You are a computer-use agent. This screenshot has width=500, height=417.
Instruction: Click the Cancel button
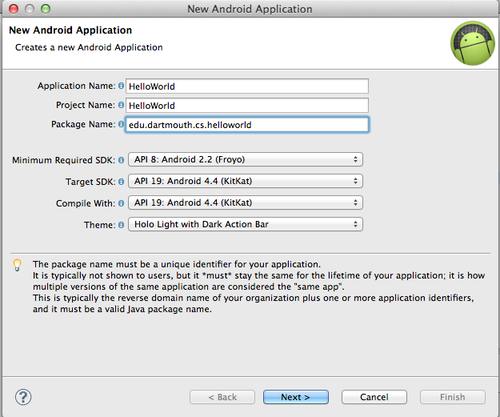pyautogui.click(x=374, y=397)
